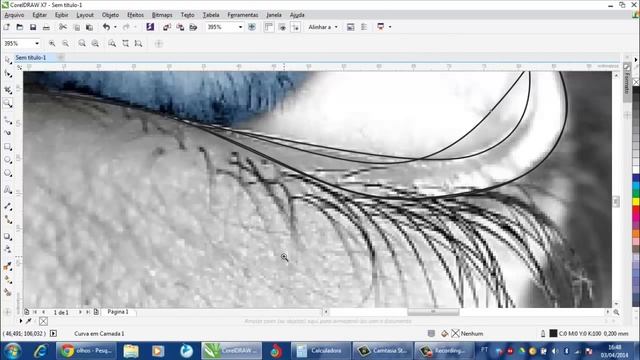The image size is (640, 360).
Task: Open the standard toolbar zoom level dropdown
Action: click(x=240, y=27)
